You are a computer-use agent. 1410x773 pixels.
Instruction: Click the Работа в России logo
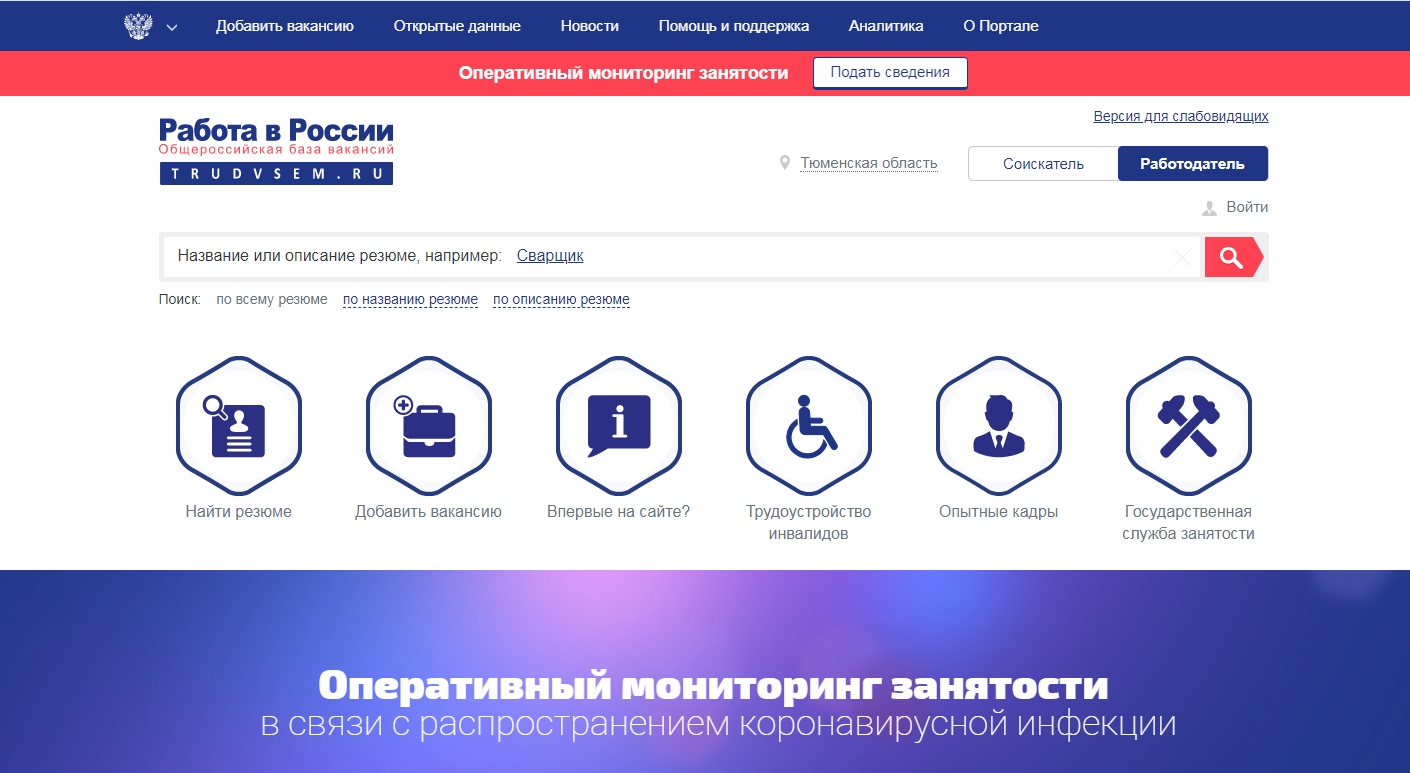pyautogui.click(x=276, y=151)
